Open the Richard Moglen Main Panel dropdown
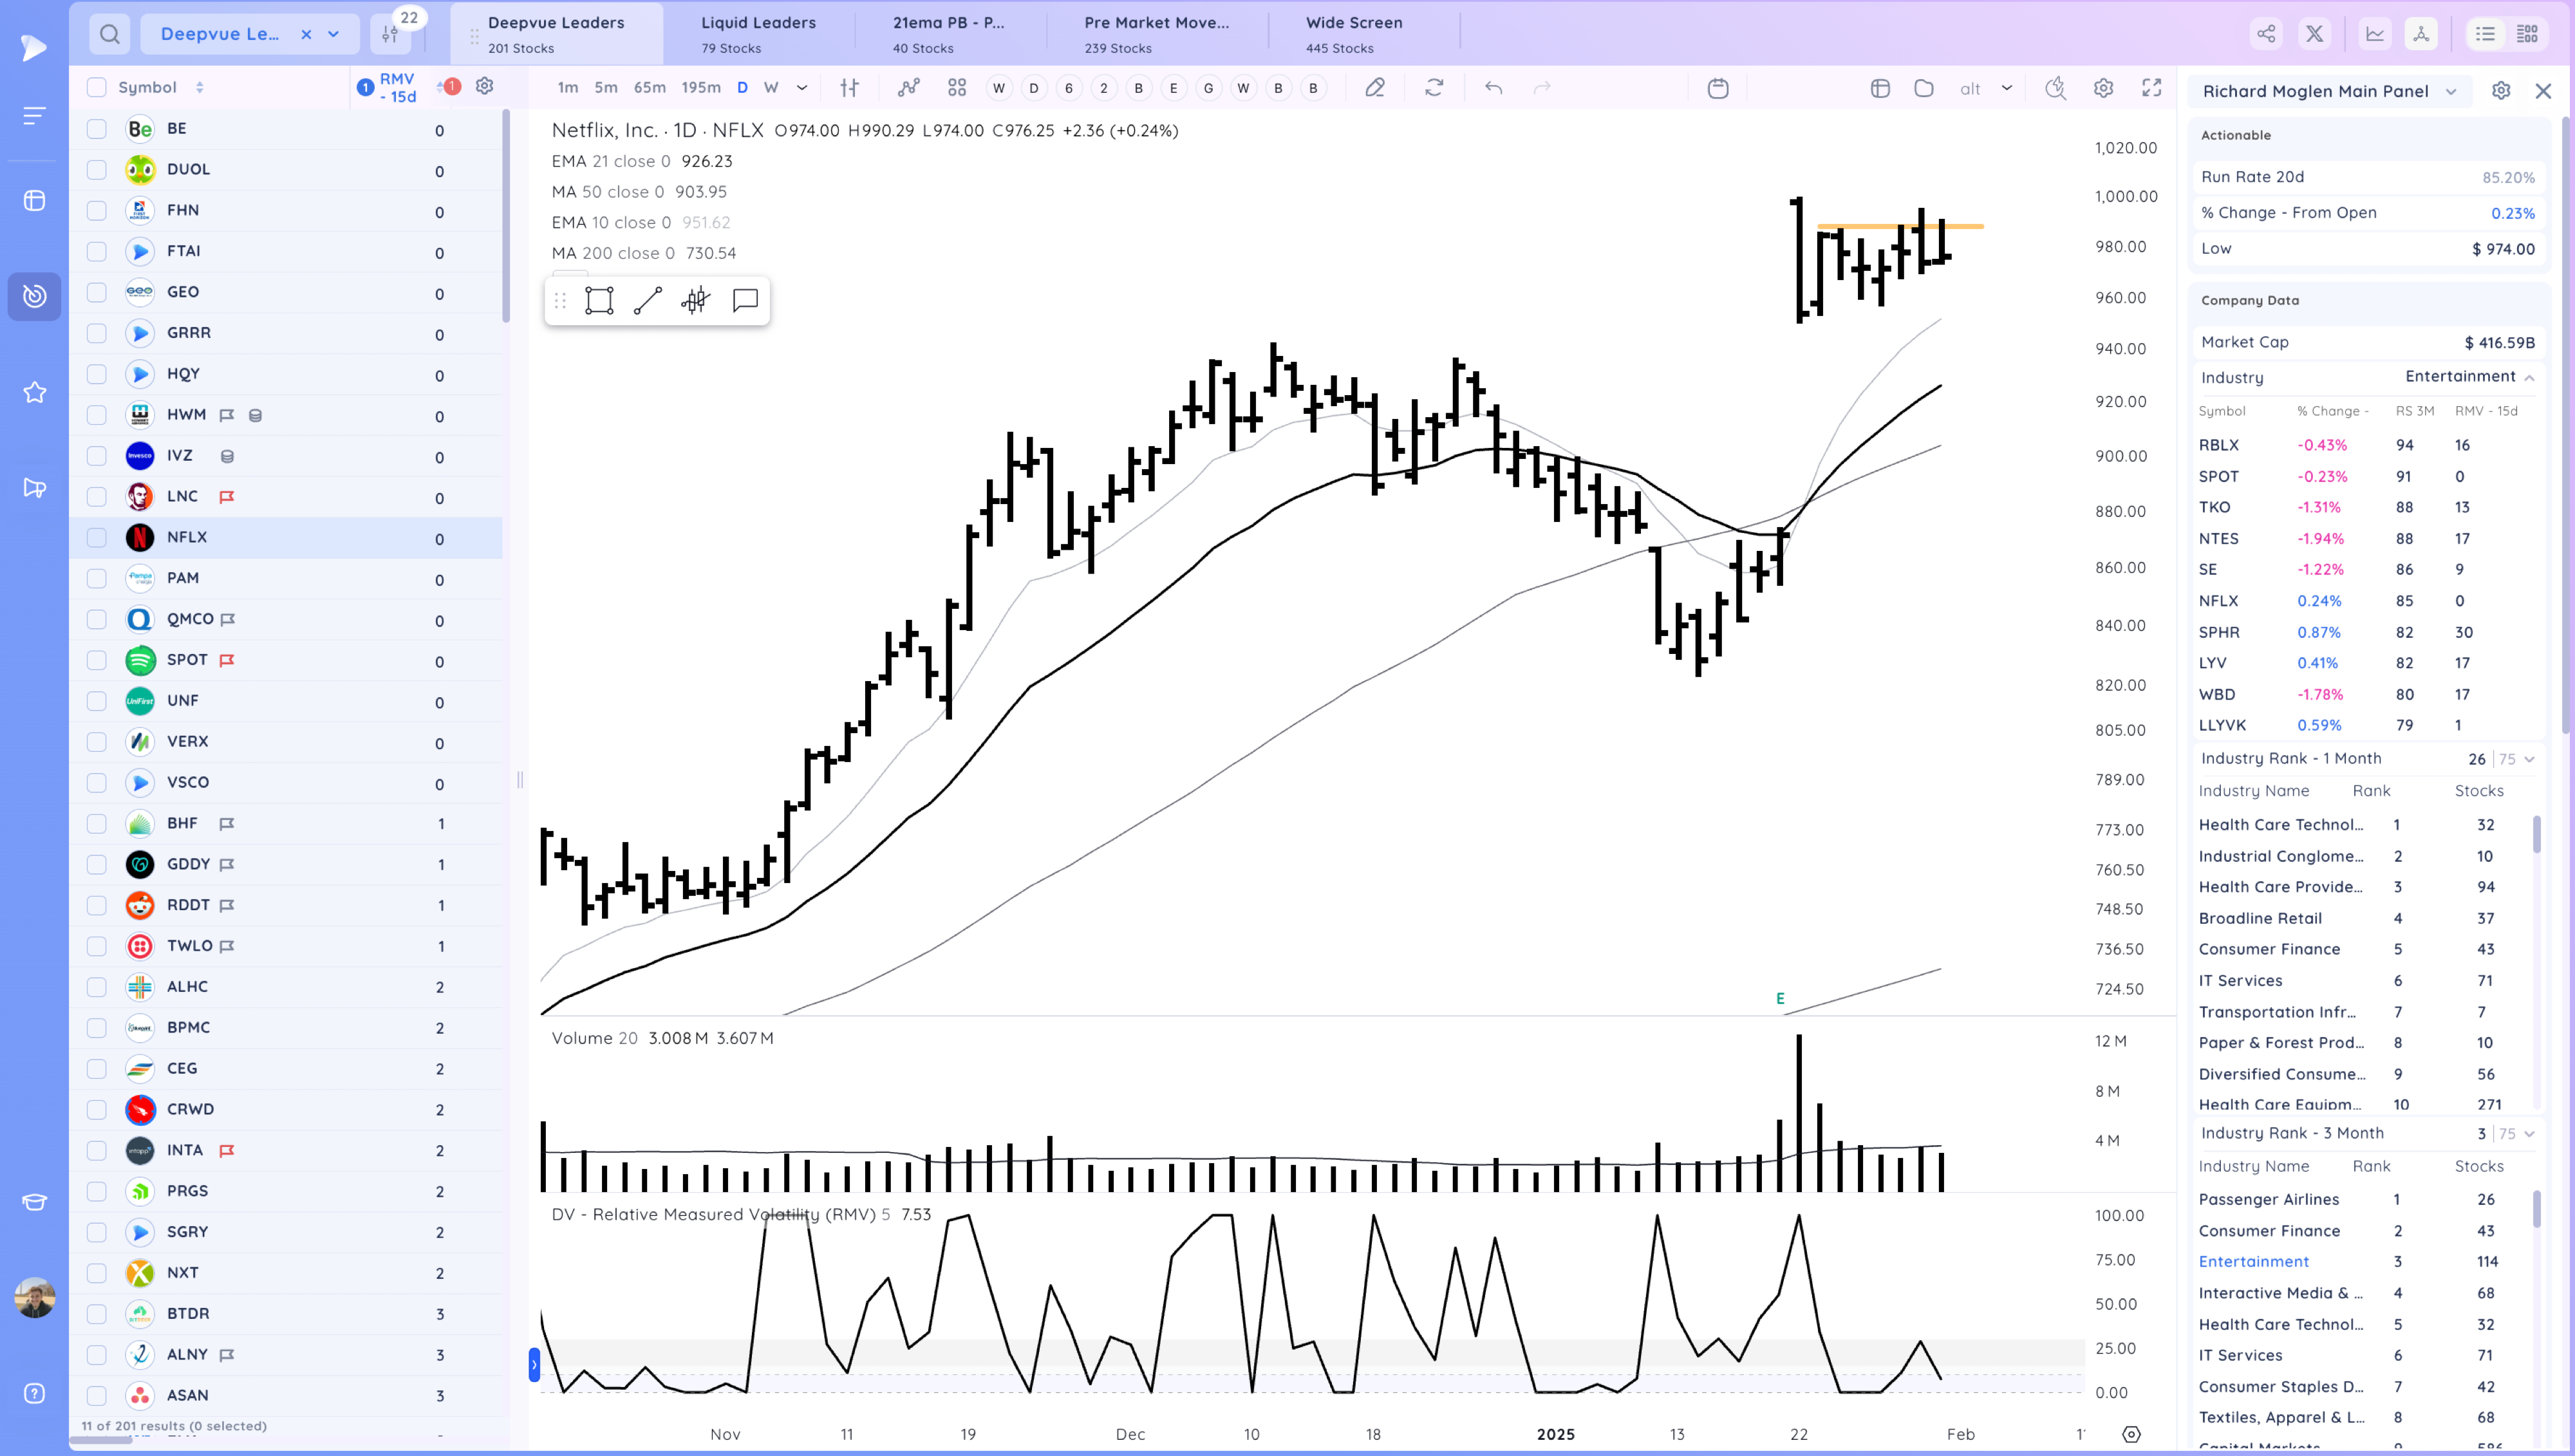This screenshot has width=2575, height=1456. click(x=2451, y=91)
